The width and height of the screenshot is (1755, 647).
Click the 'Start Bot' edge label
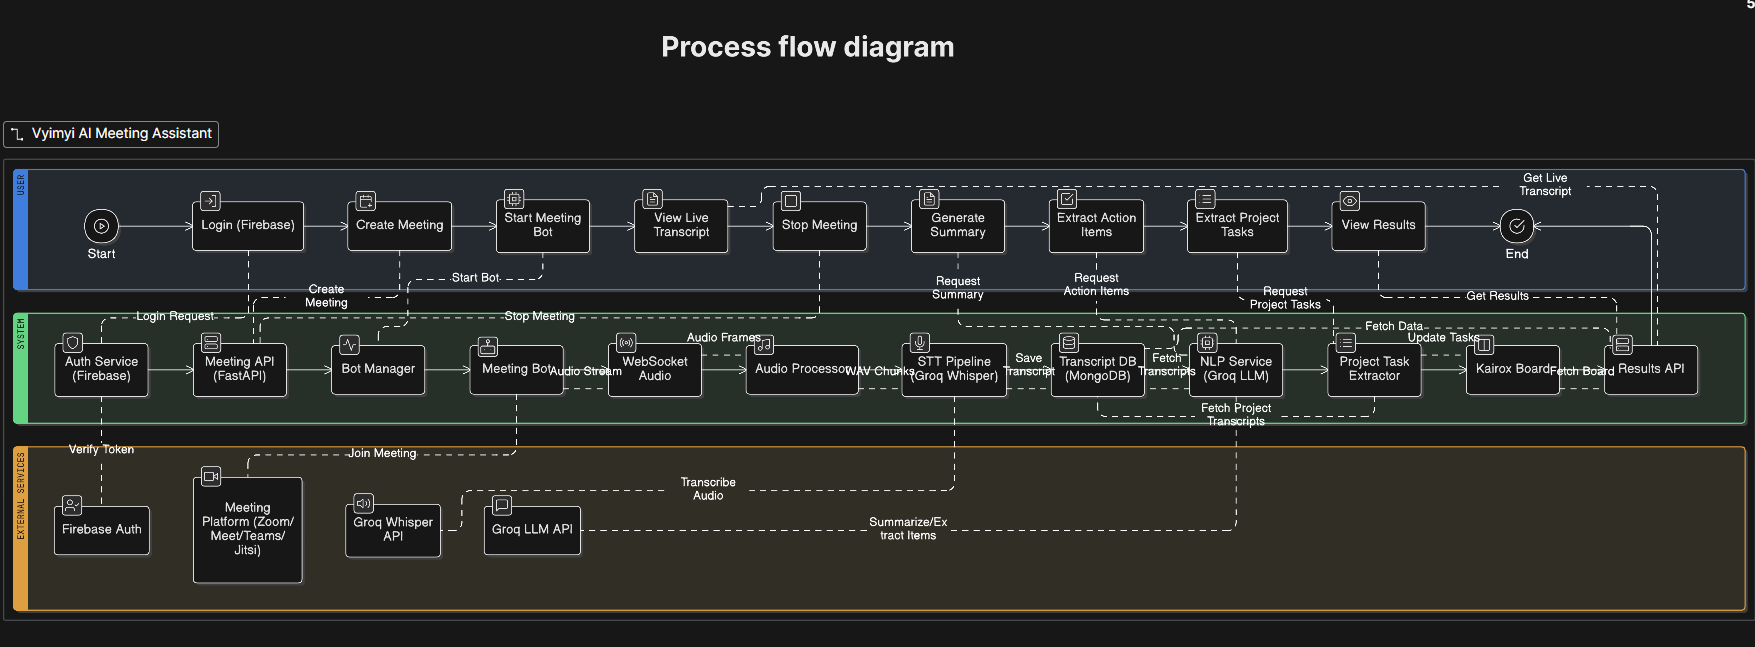coord(475,278)
